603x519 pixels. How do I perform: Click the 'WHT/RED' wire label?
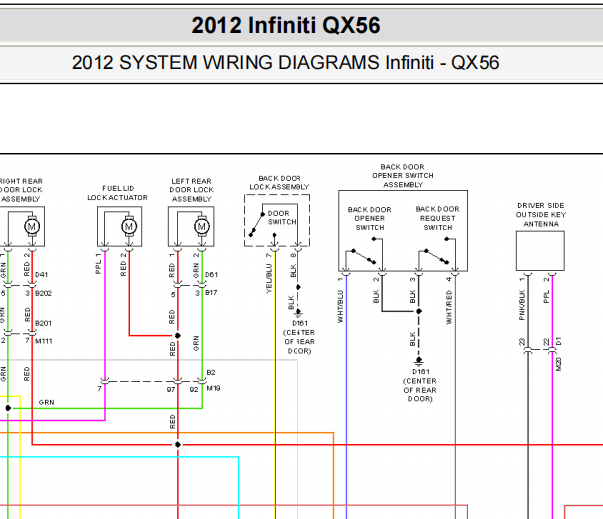[449, 307]
